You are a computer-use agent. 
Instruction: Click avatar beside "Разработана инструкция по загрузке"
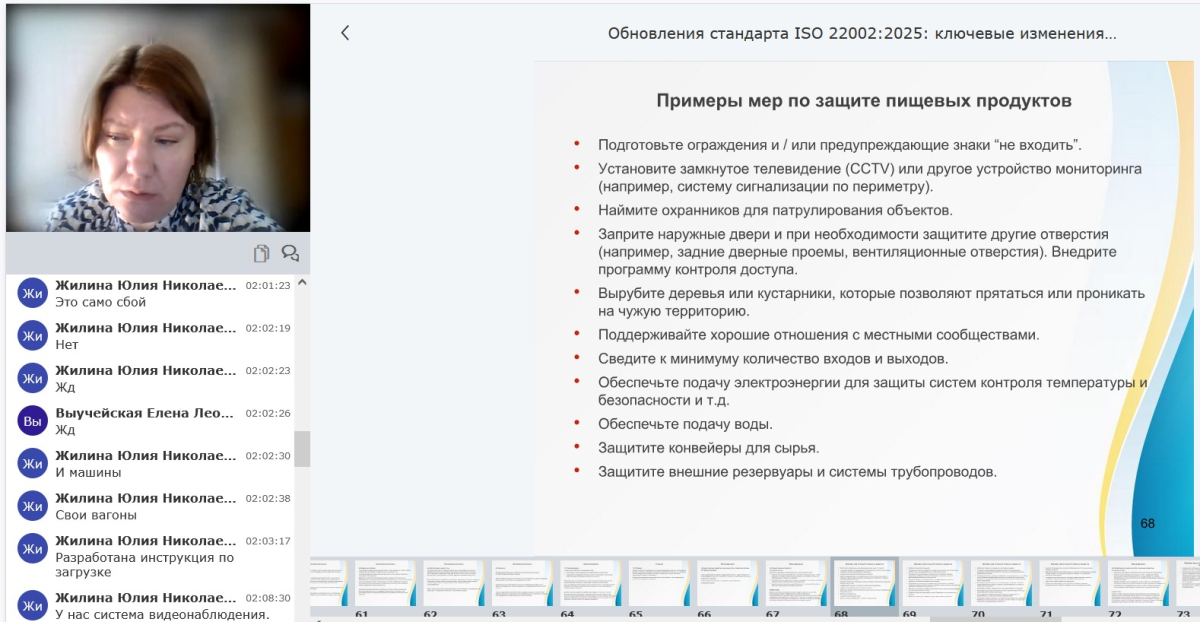[33, 549]
